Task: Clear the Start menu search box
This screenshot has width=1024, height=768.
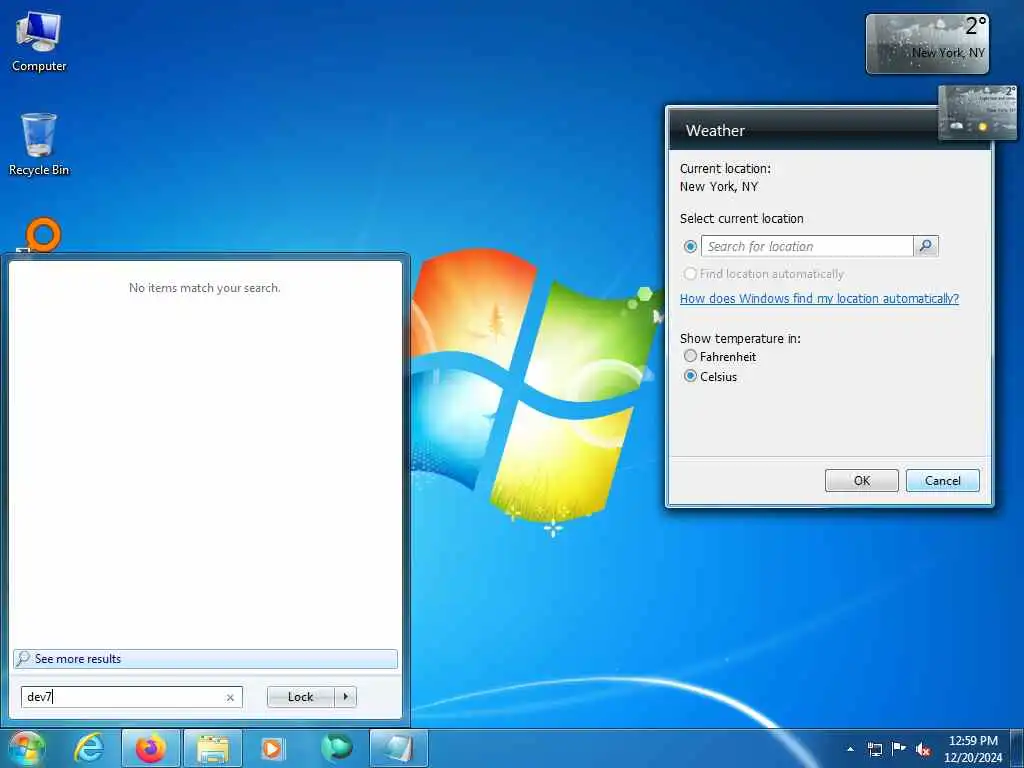Action: tap(230, 697)
